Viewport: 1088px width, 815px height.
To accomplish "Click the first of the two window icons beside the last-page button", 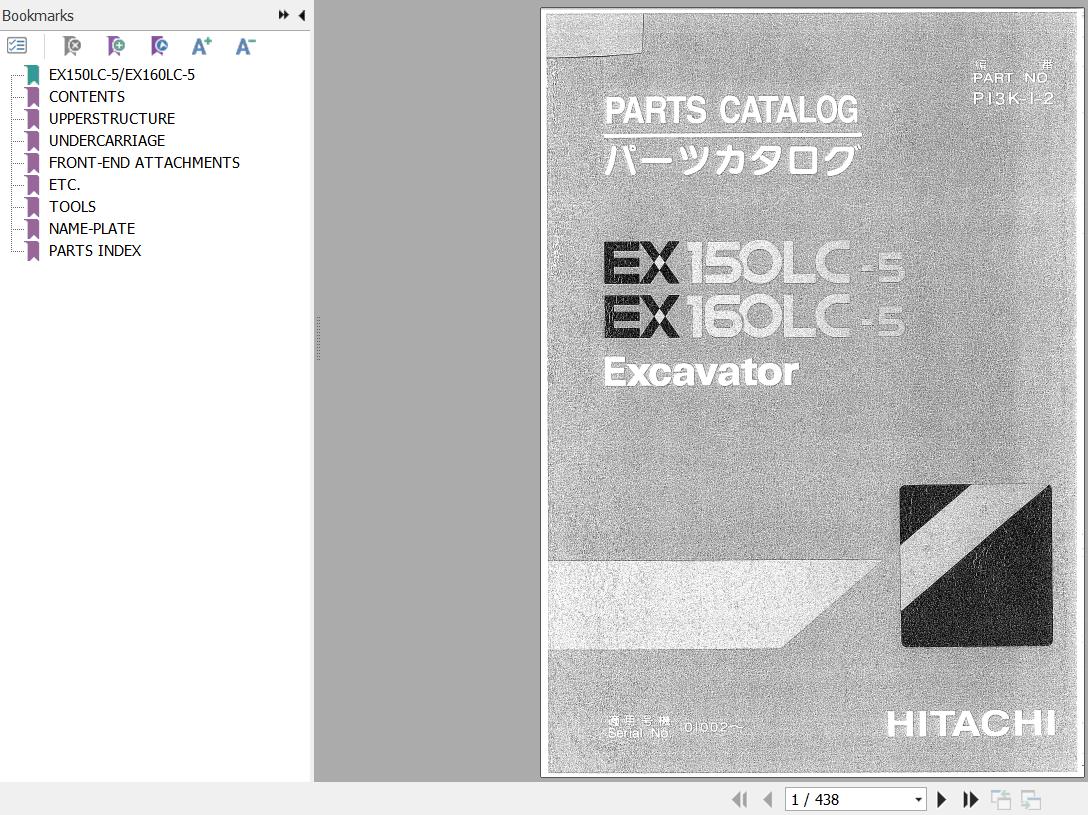I will point(1001,800).
